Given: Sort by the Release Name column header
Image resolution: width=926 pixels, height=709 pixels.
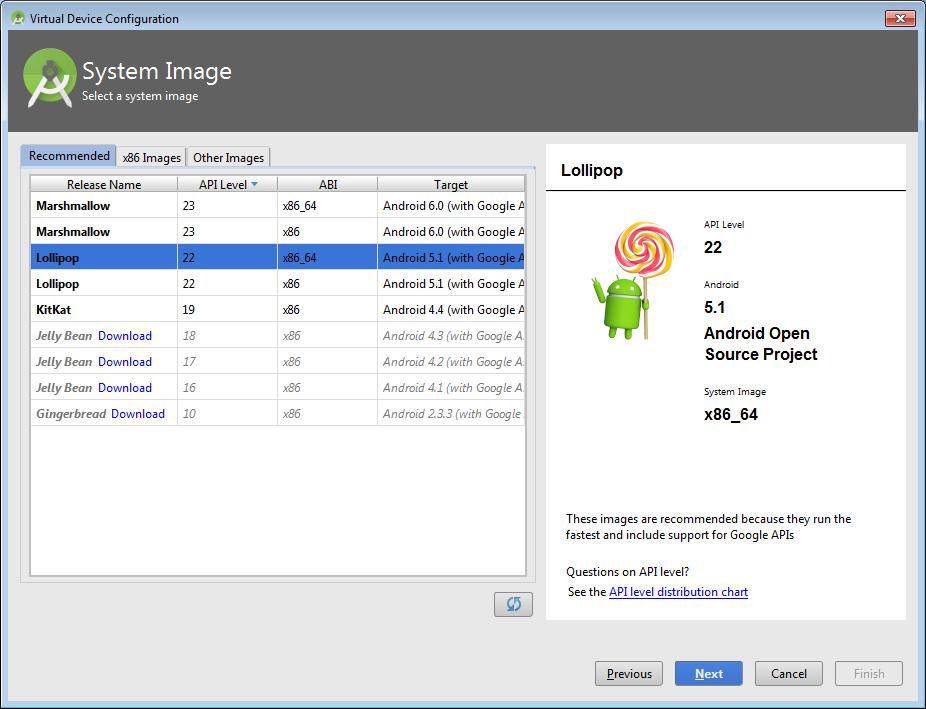Looking at the screenshot, I should point(104,184).
